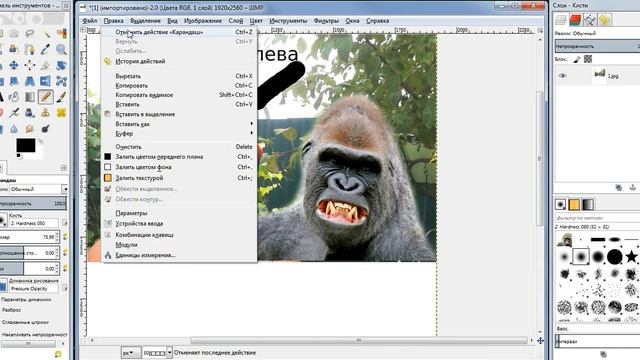Expand the 'Буфер' submenu
Screen dimensions: 640x360
(180, 133)
